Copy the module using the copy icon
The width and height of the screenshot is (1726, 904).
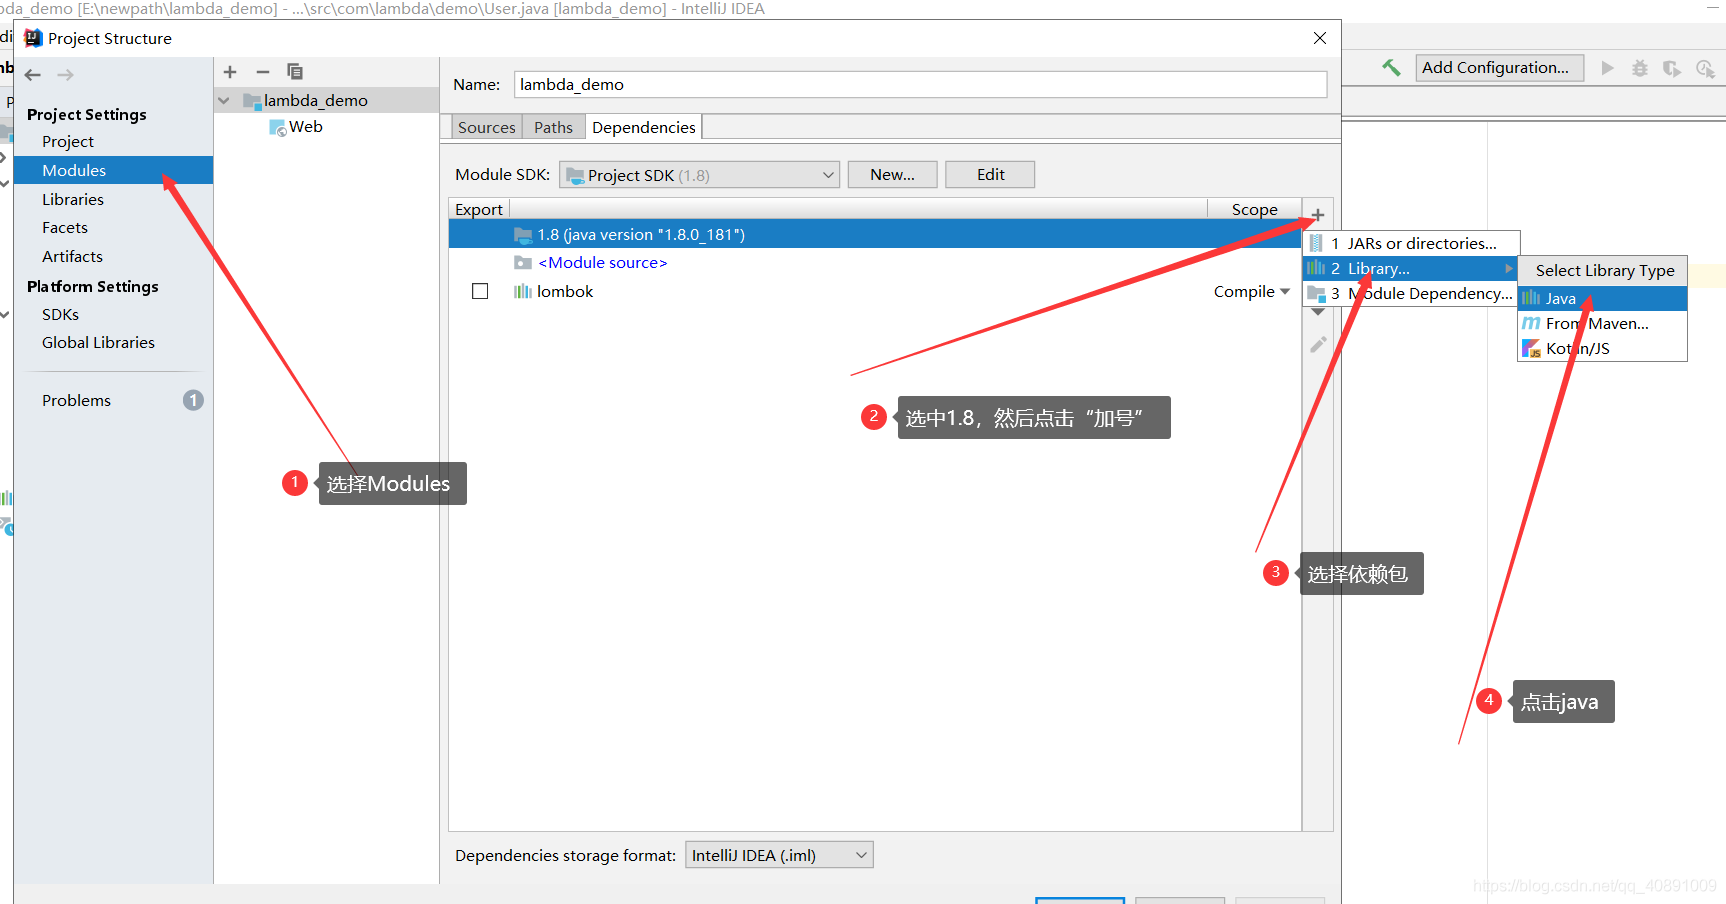(x=295, y=72)
